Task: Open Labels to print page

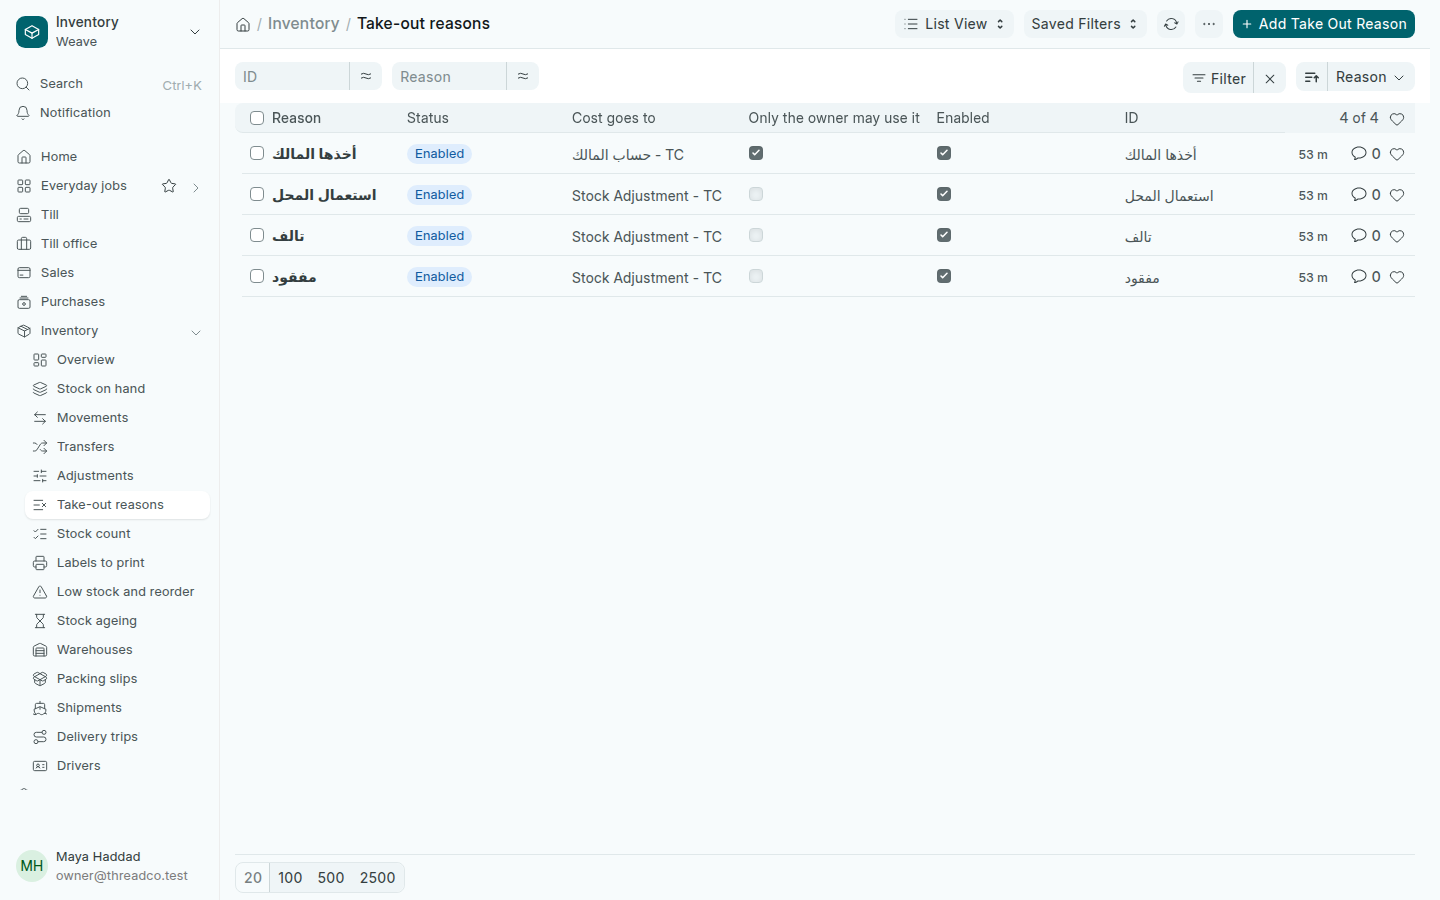Action: pyautogui.click(x=117, y=563)
